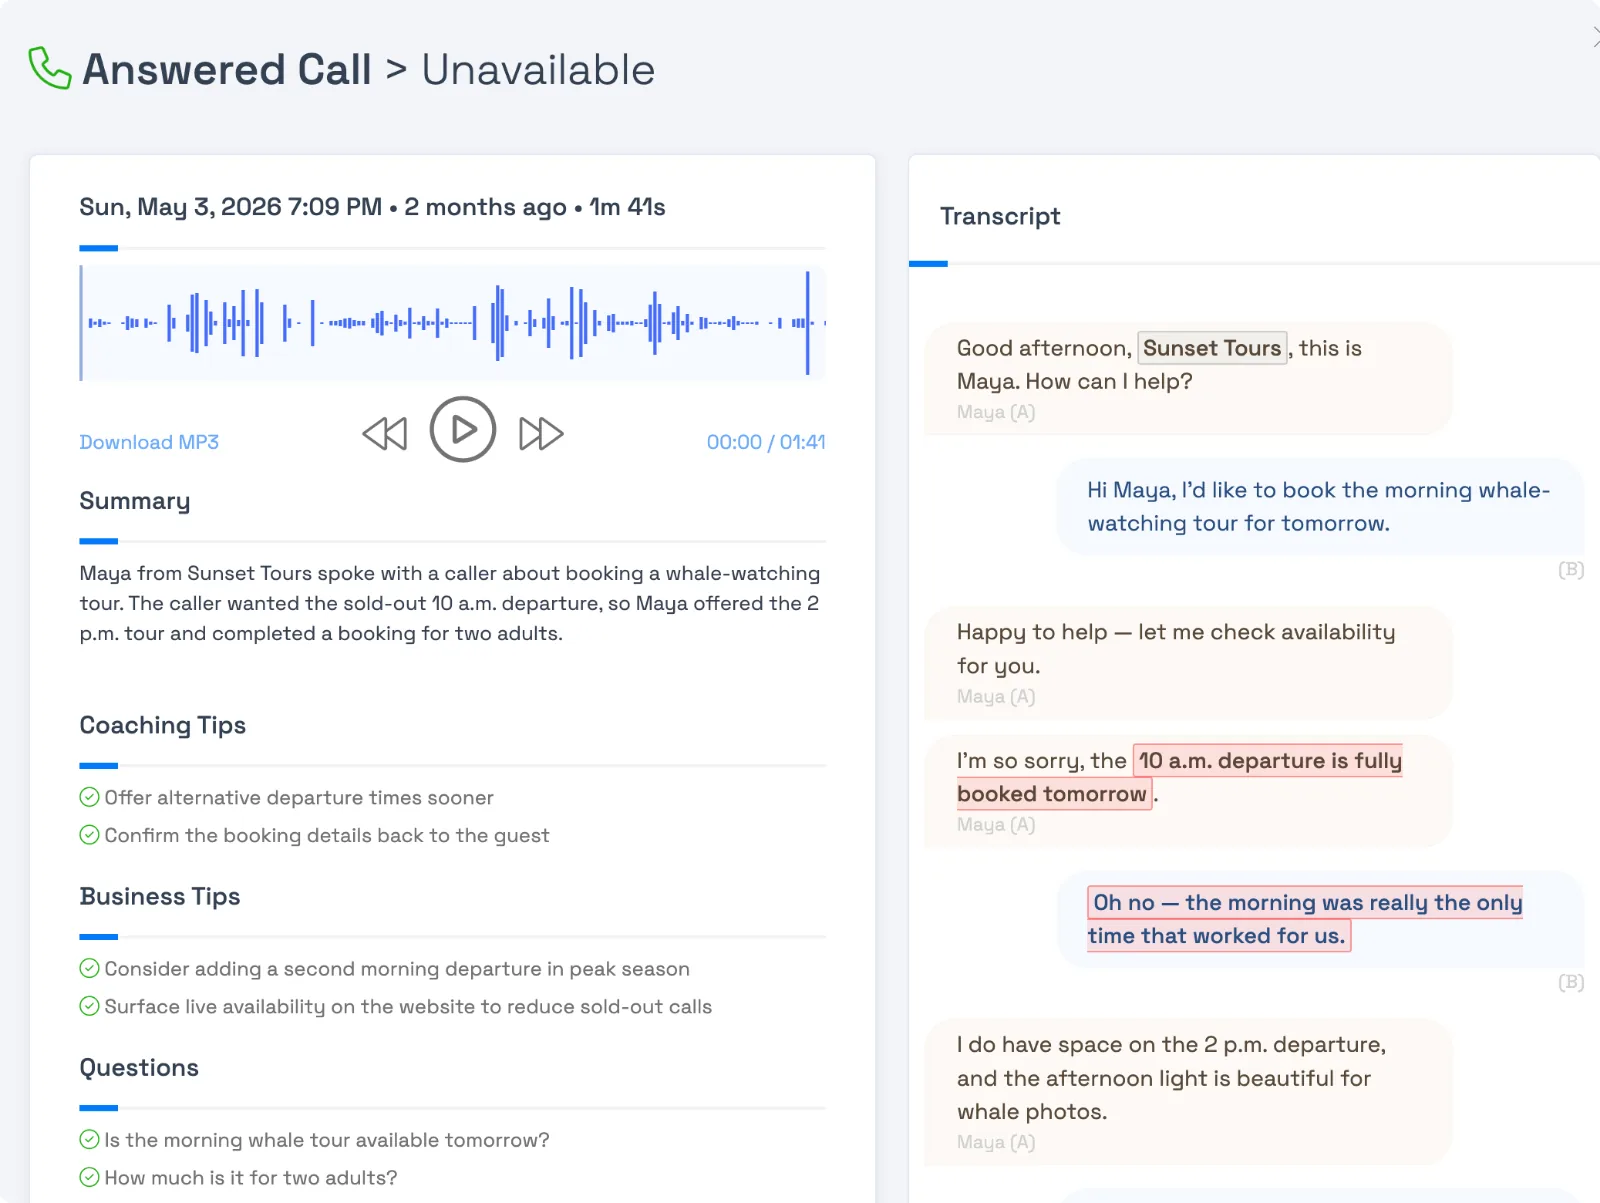
Task: Click the Business Tips section heading
Action: pyautogui.click(x=160, y=896)
